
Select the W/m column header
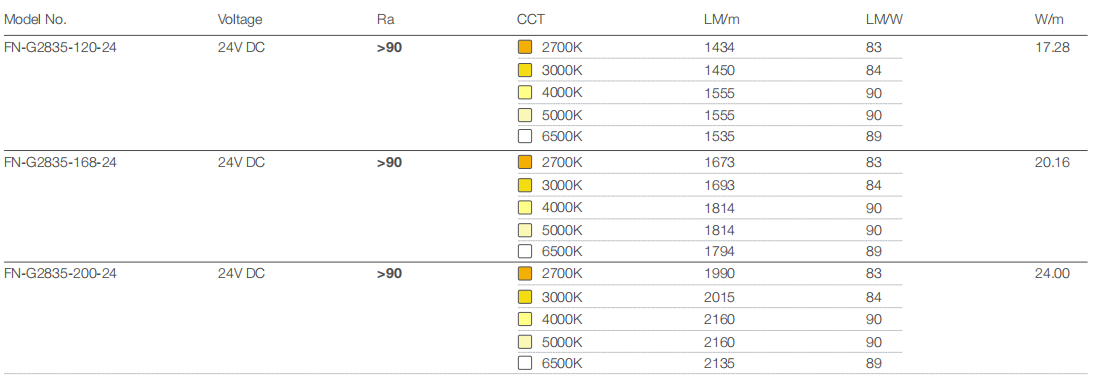(1048, 19)
